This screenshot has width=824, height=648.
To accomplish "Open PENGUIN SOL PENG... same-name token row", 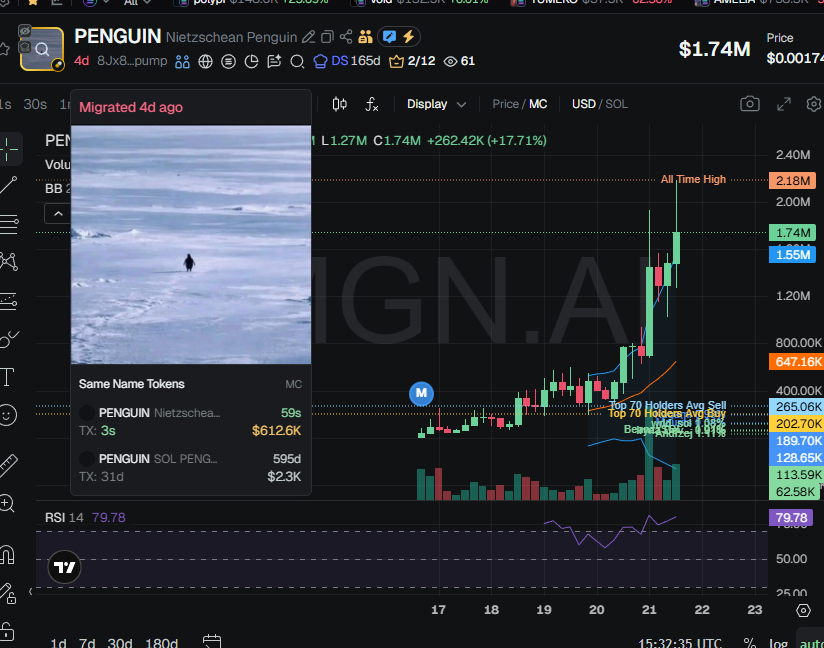I will pyautogui.click(x=190, y=467).
